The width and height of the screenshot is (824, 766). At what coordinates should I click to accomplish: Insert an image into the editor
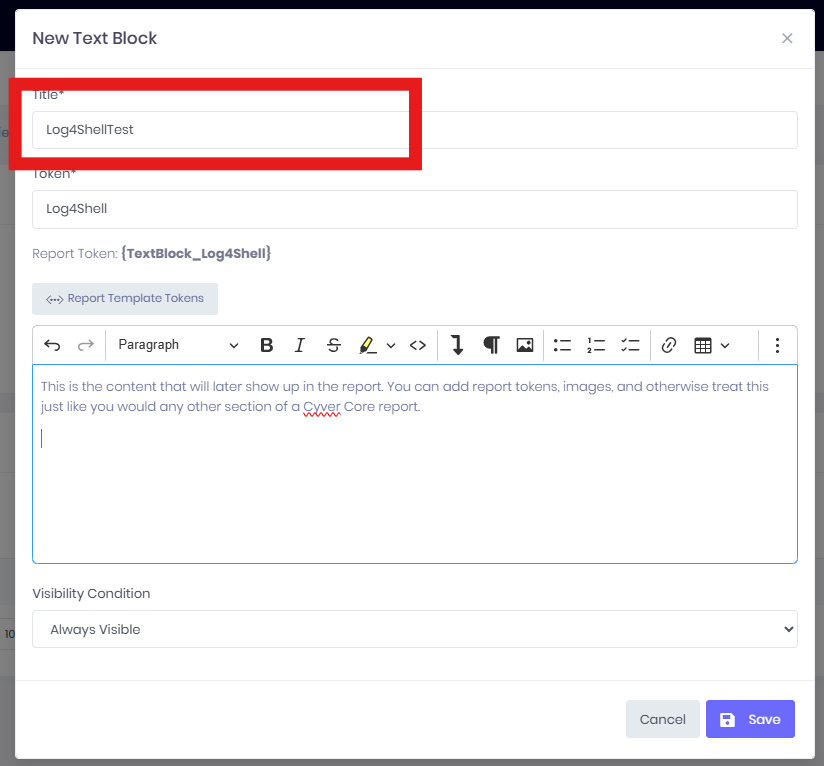pos(524,345)
